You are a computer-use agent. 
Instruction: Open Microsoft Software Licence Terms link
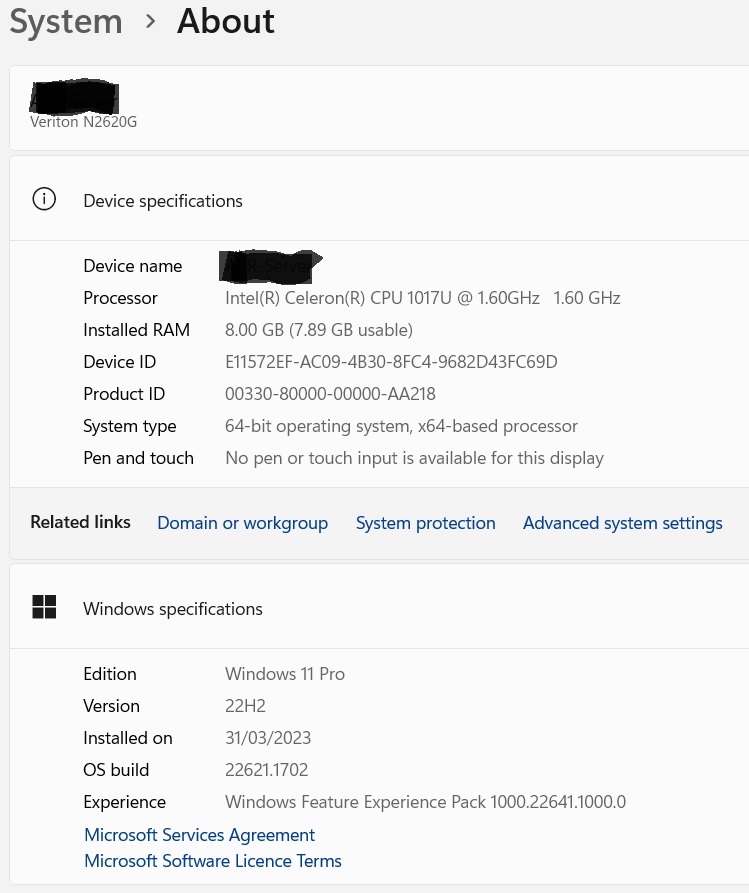point(213,861)
